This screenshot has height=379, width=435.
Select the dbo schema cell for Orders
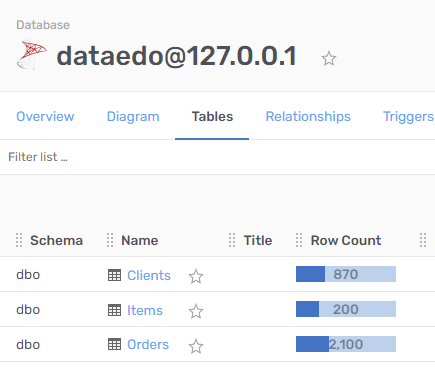(x=28, y=345)
